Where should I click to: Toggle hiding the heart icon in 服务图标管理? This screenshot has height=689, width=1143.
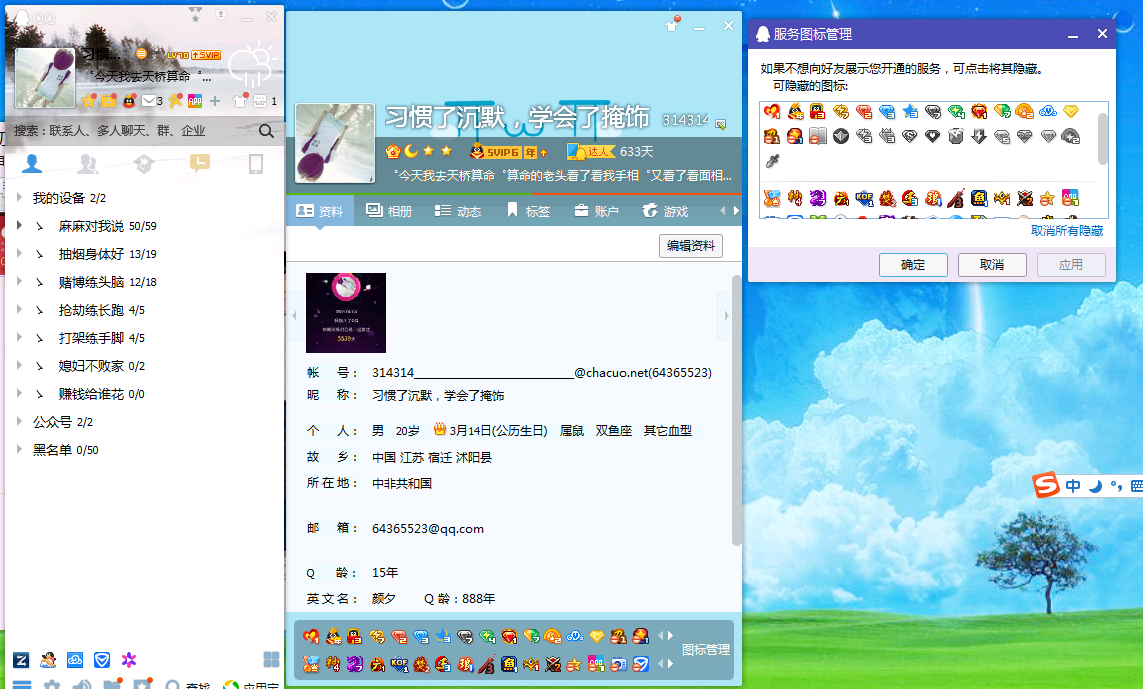tap(772, 111)
